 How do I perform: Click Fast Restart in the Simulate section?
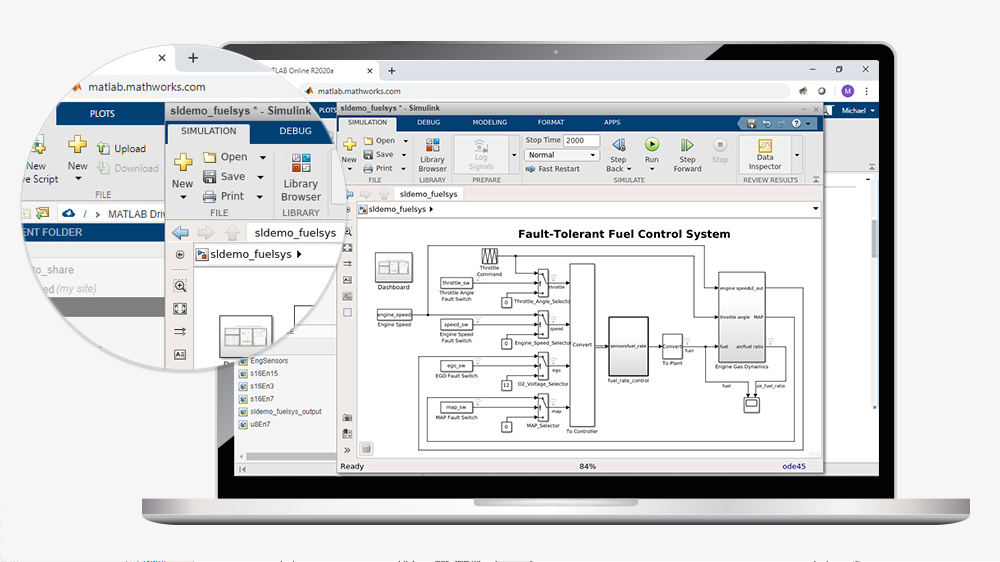[x=552, y=169]
